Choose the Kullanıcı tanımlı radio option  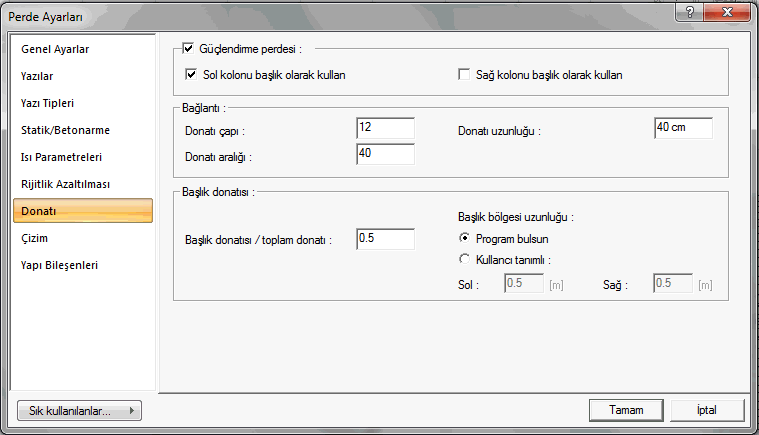[464, 259]
